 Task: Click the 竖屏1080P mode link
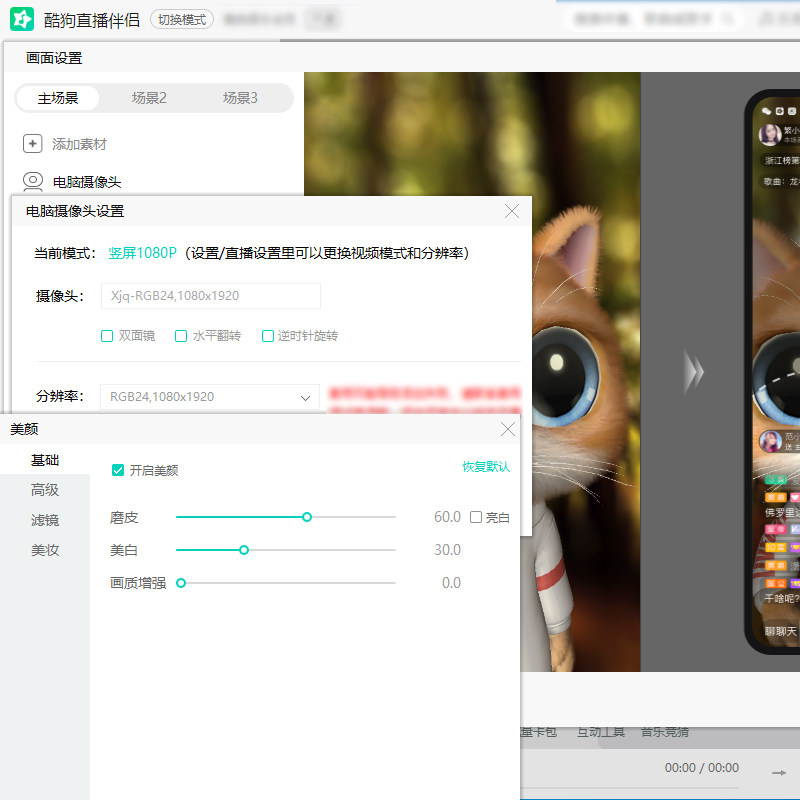point(142,253)
